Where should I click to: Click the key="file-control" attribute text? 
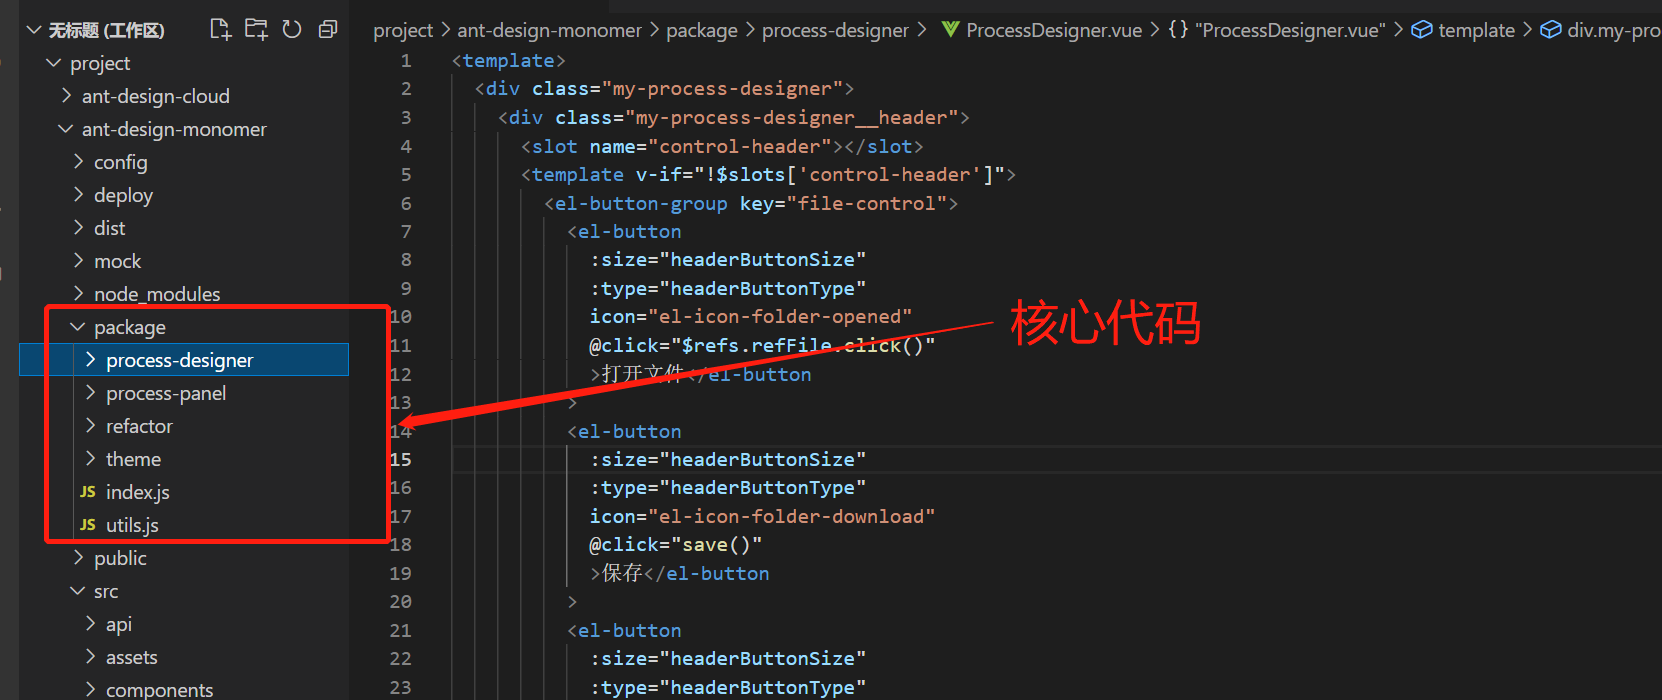(x=843, y=204)
